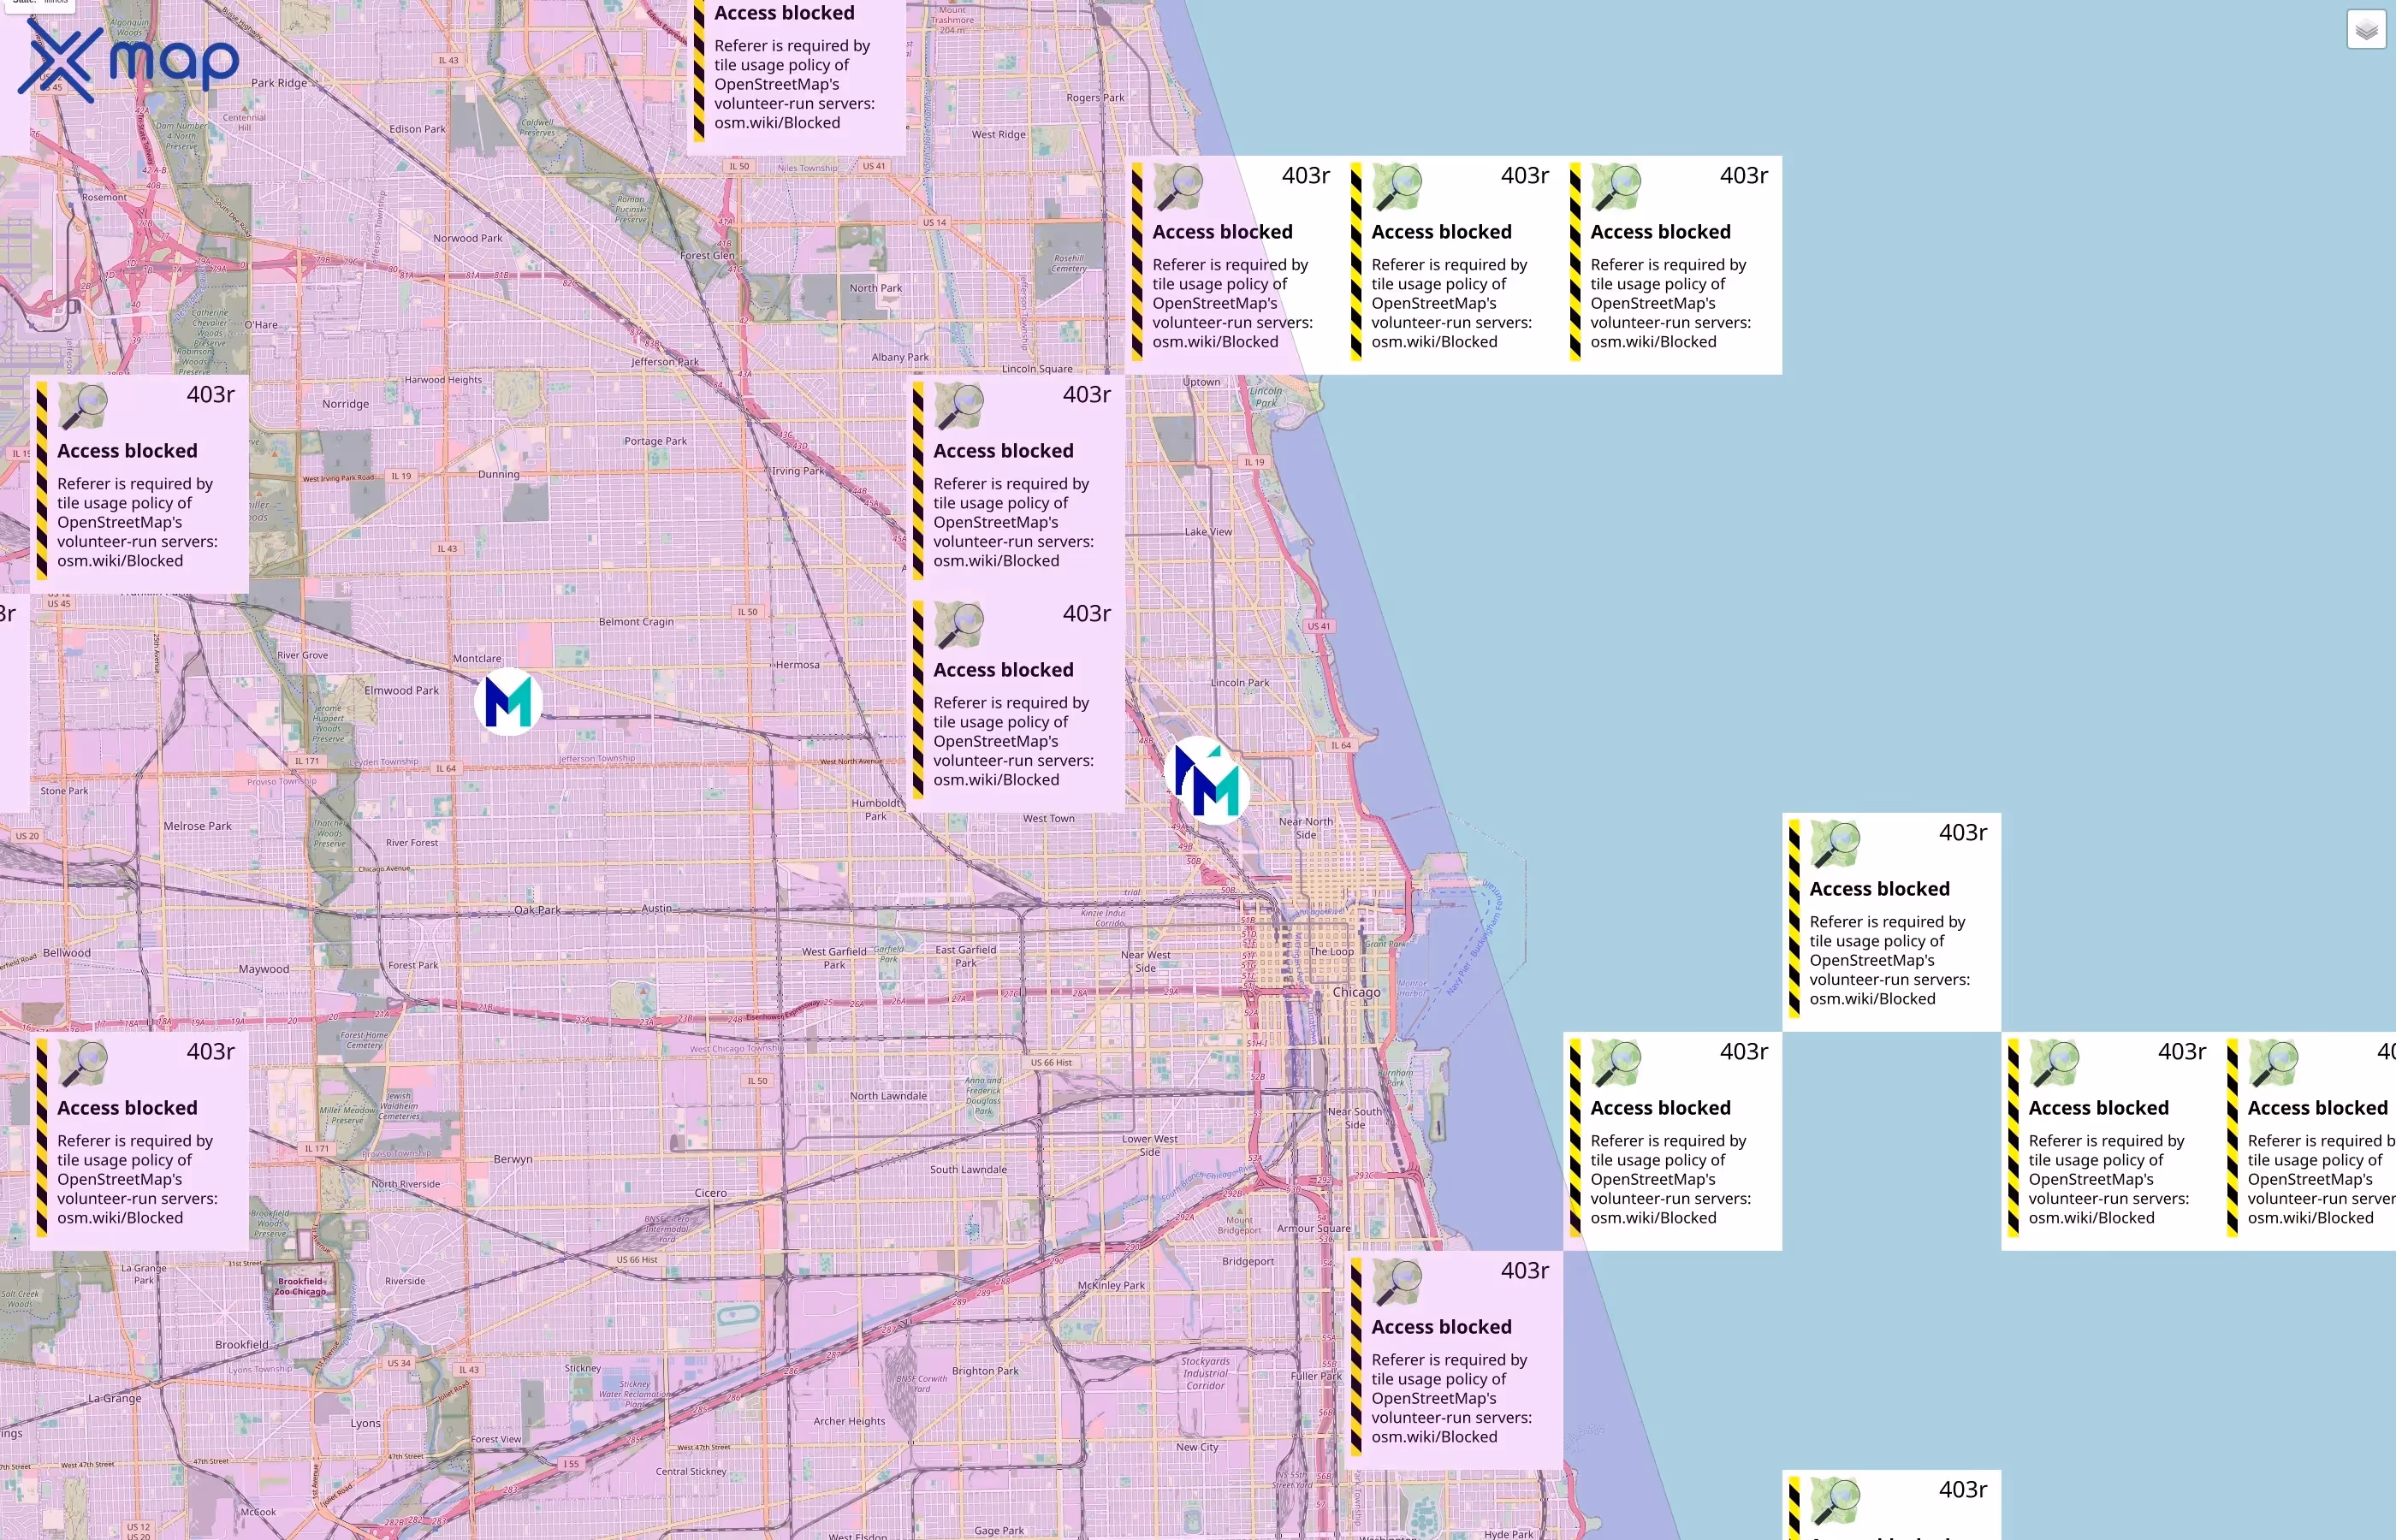The image size is (2396, 1540).
Task: Click the 'Jefferson Park' label
Action: pos(665,362)
